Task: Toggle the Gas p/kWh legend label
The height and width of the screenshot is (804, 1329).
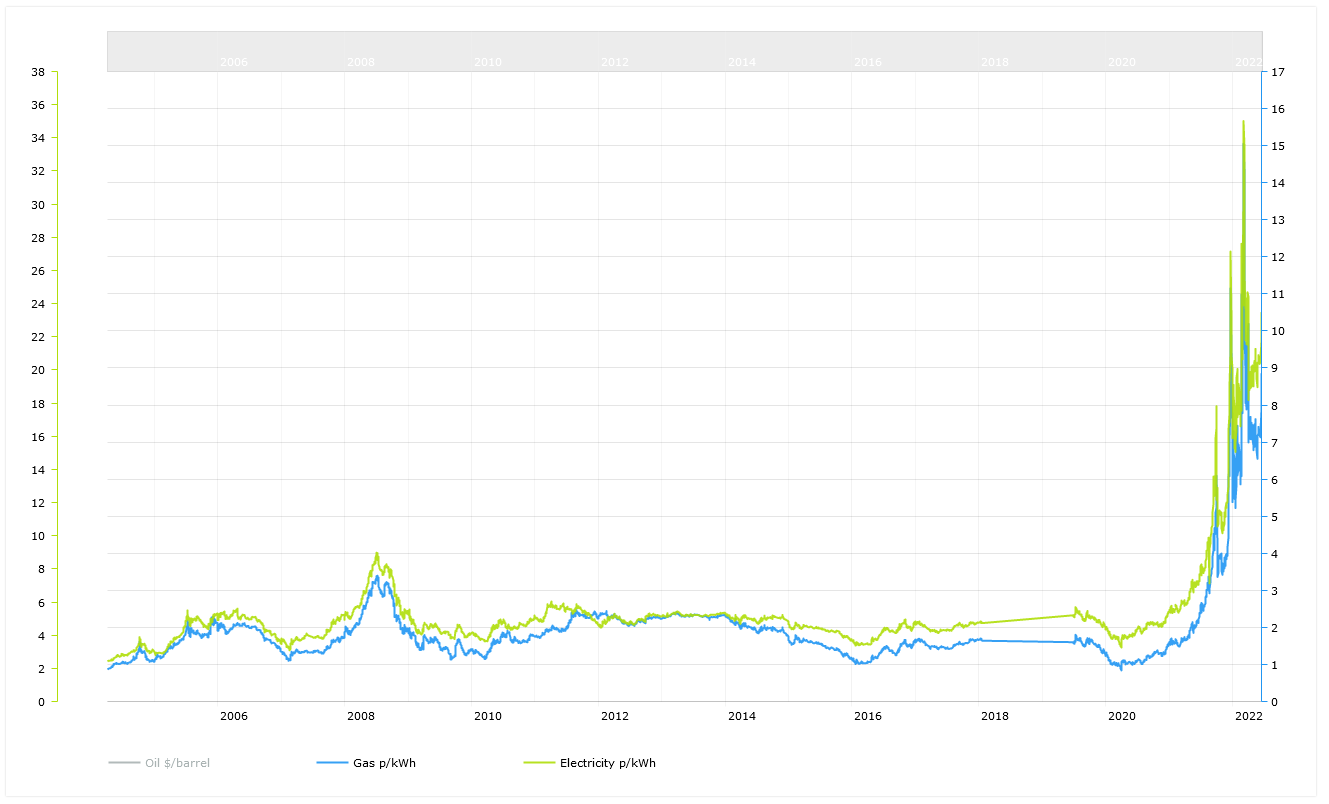Action: (x=384, y=763)
